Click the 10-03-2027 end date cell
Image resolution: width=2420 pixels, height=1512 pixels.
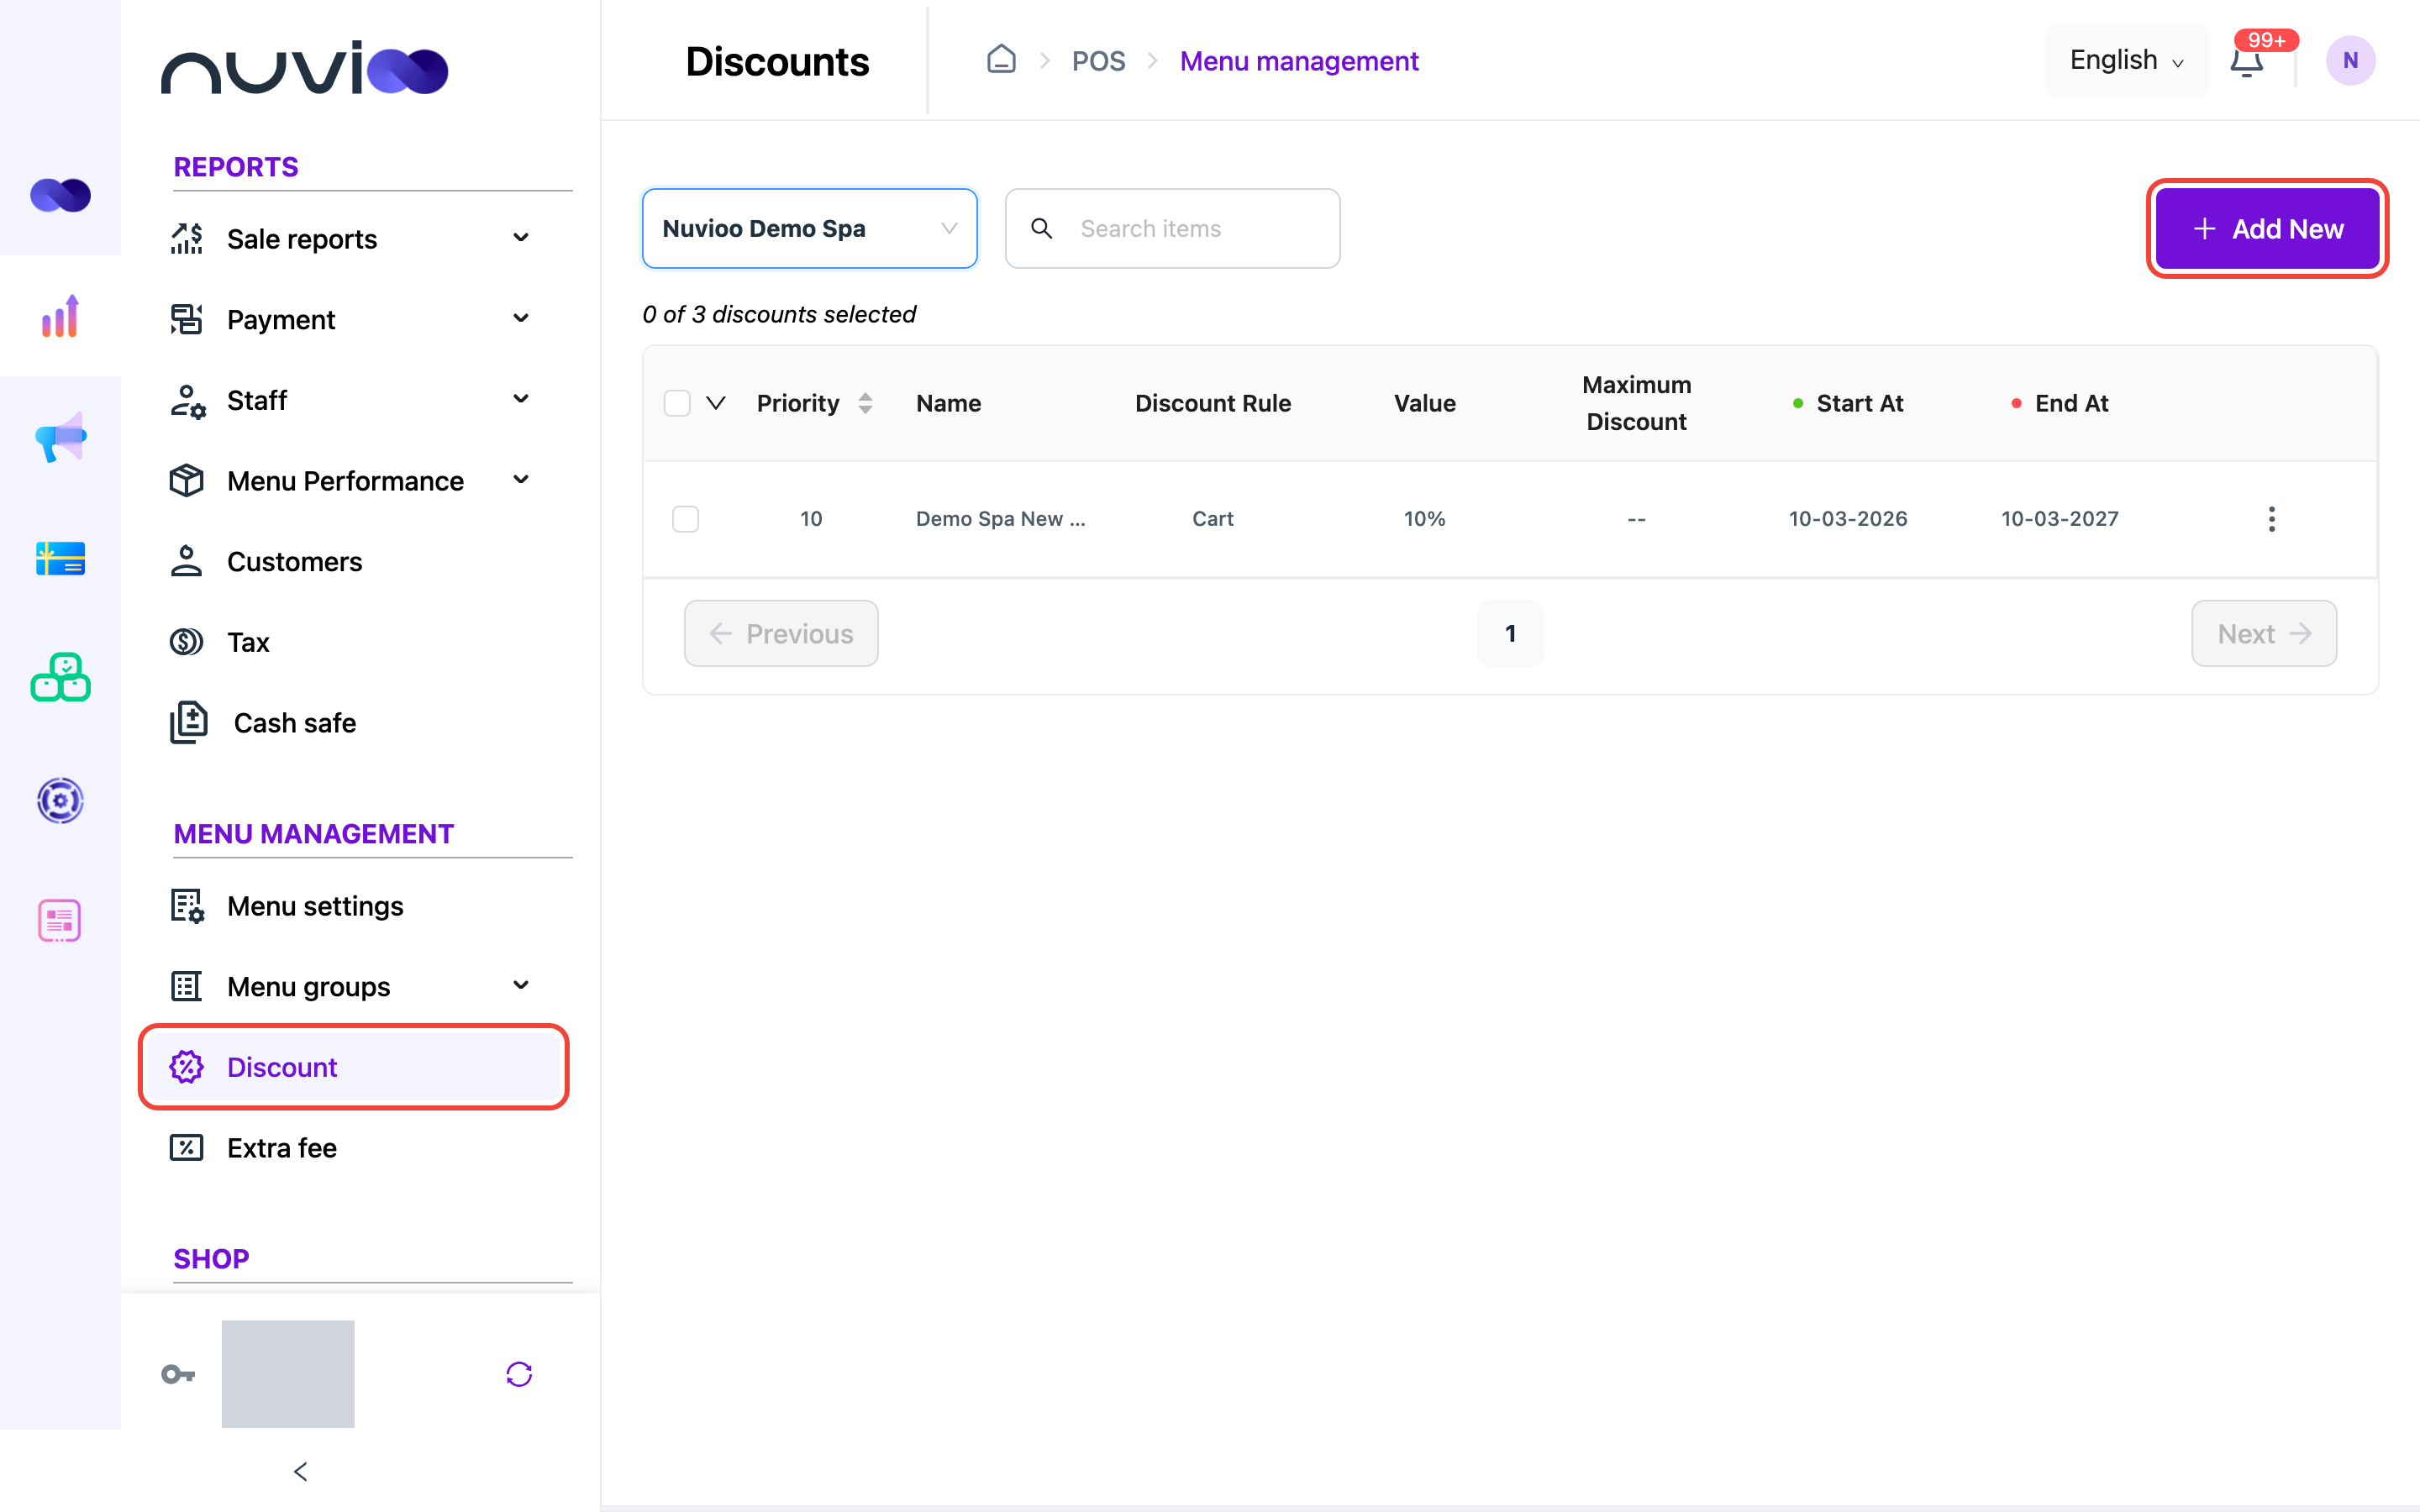coord(2059,519)
